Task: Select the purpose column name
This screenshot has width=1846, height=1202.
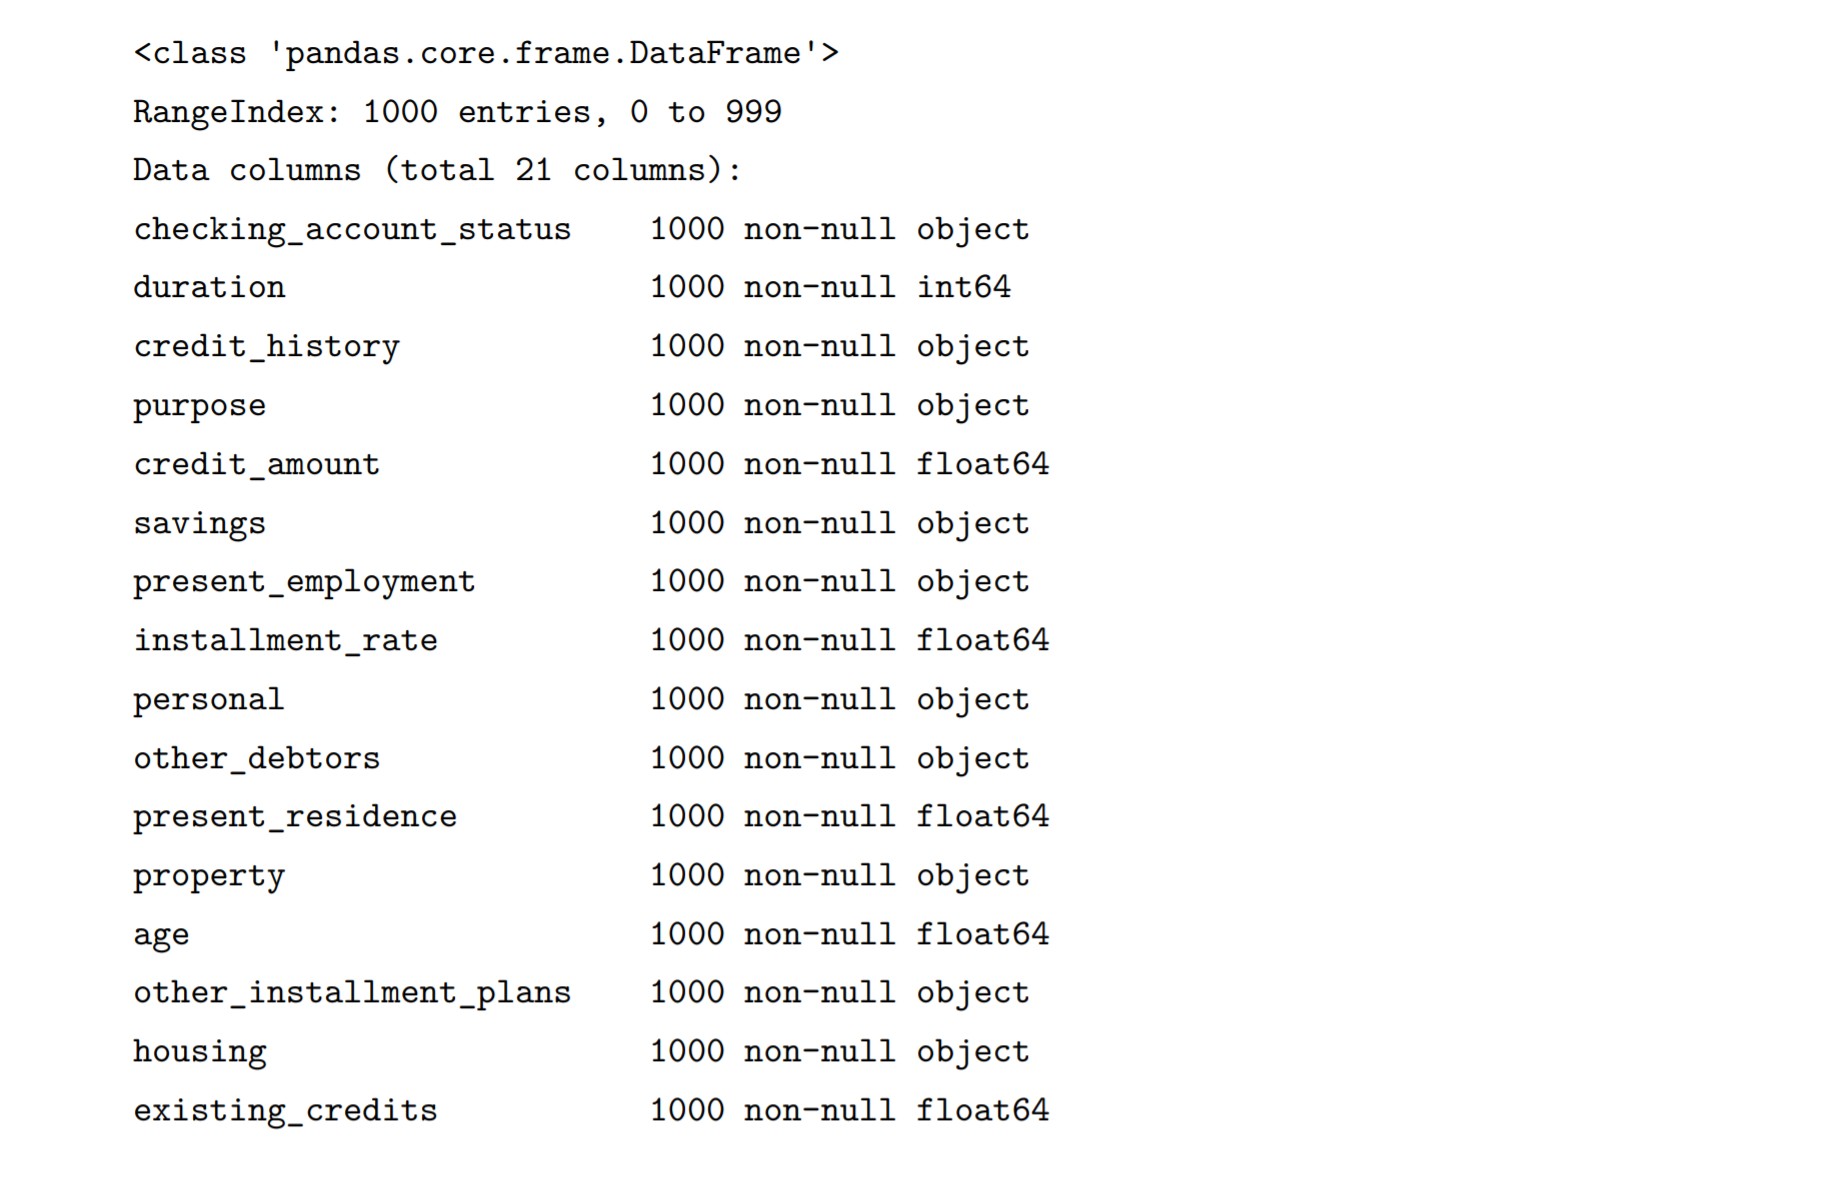Action: pyautogui.click(x=199, y=406)
